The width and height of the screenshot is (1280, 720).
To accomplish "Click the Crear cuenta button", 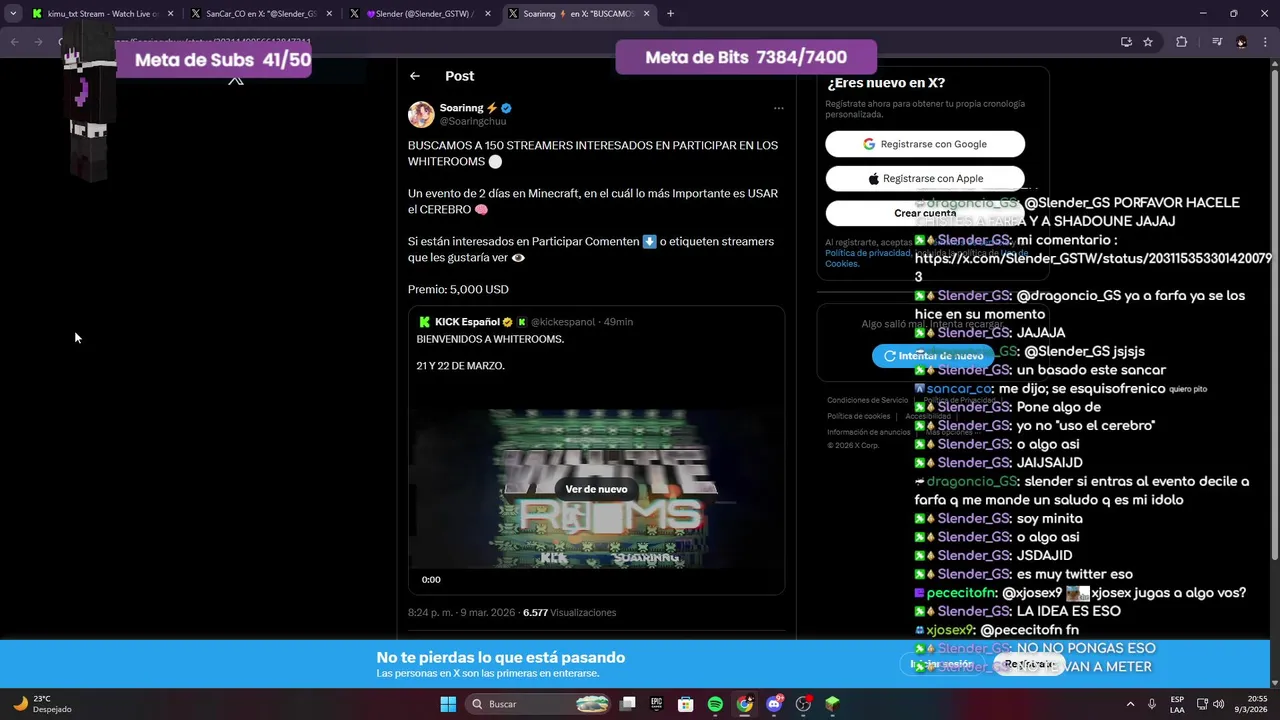I will 925,213.
